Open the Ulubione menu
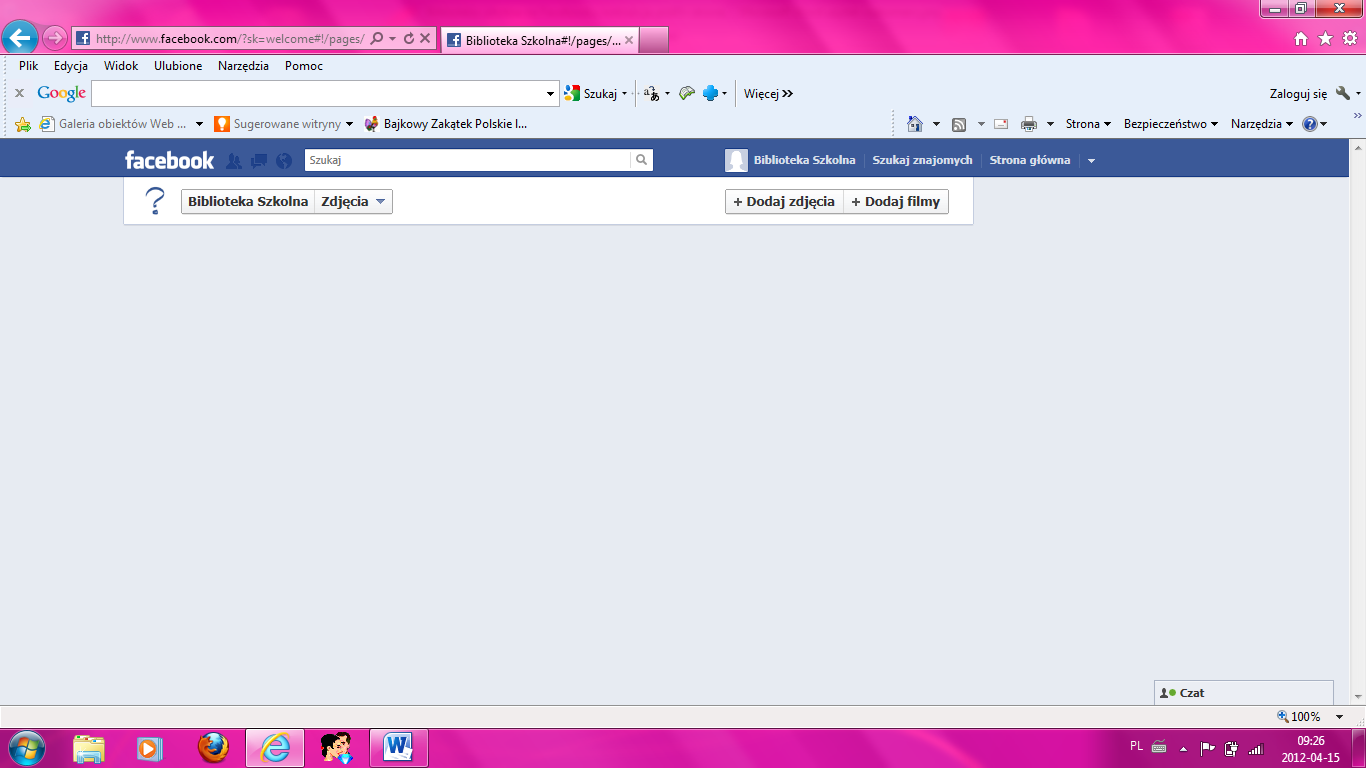 coord(178,66)
